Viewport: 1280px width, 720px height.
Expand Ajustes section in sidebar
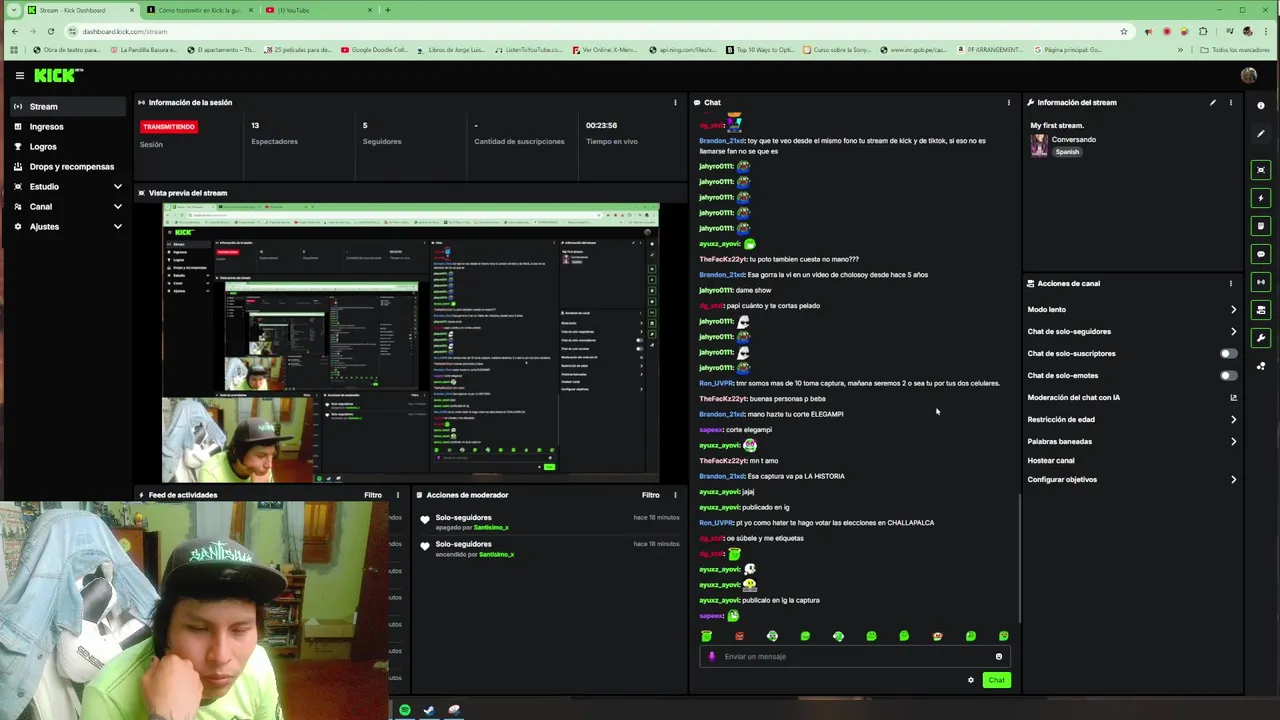tap(117, 226)
